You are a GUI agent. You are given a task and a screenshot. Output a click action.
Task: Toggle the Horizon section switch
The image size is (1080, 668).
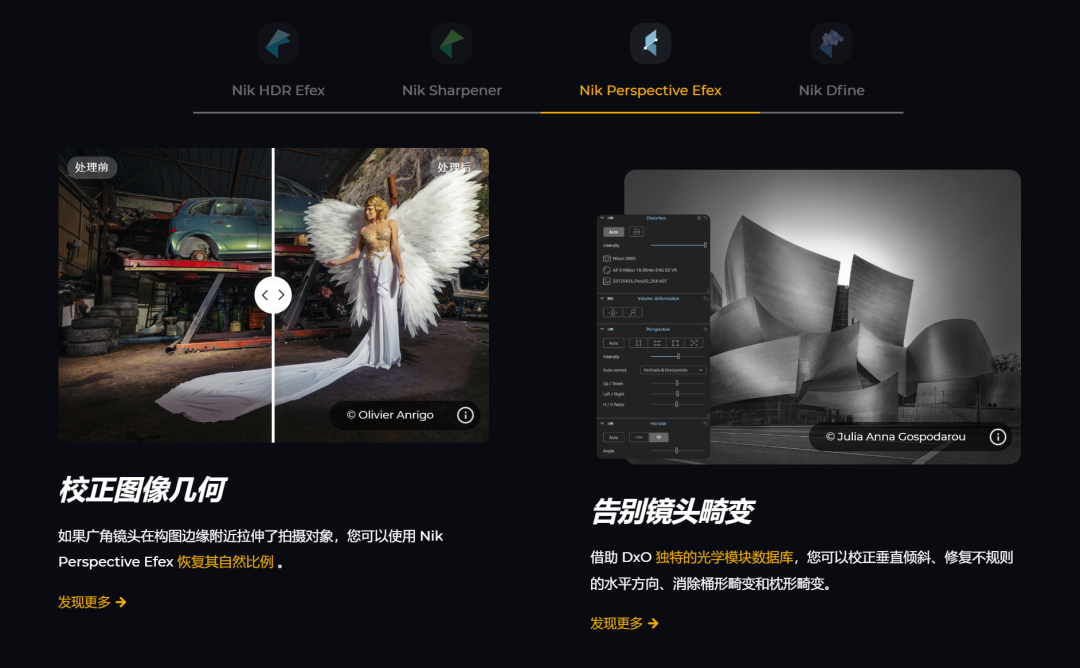click(x=610, y=424)
